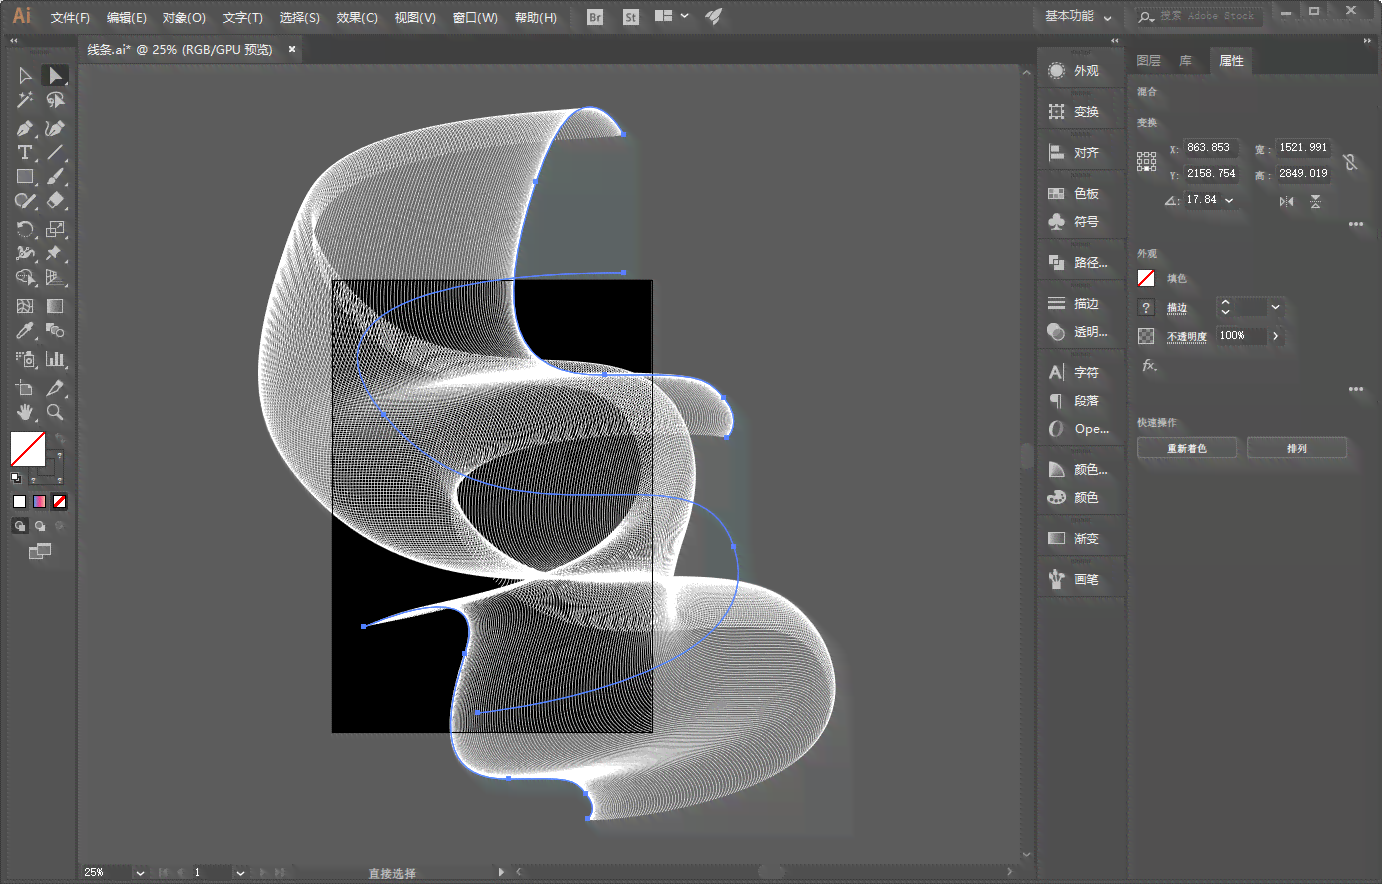Change the screen mode

(x=40, y=551)
